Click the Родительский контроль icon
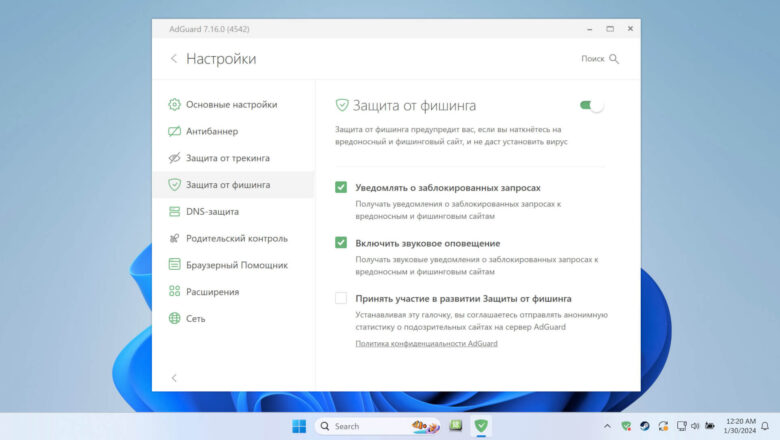The image size is (780, 440). pos(174,238)
